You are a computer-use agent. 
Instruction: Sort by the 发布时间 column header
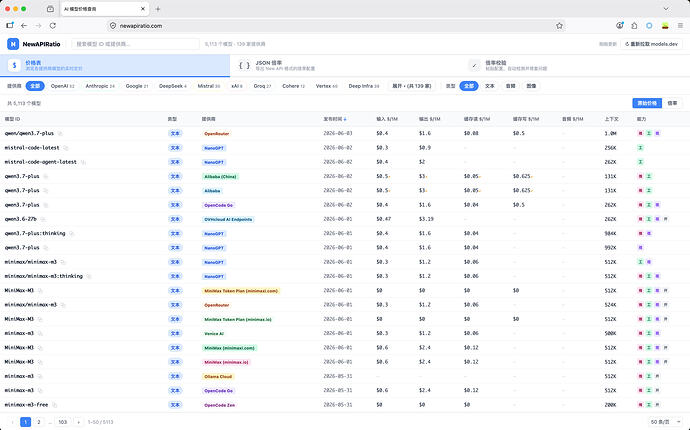[x=334, y=119]
